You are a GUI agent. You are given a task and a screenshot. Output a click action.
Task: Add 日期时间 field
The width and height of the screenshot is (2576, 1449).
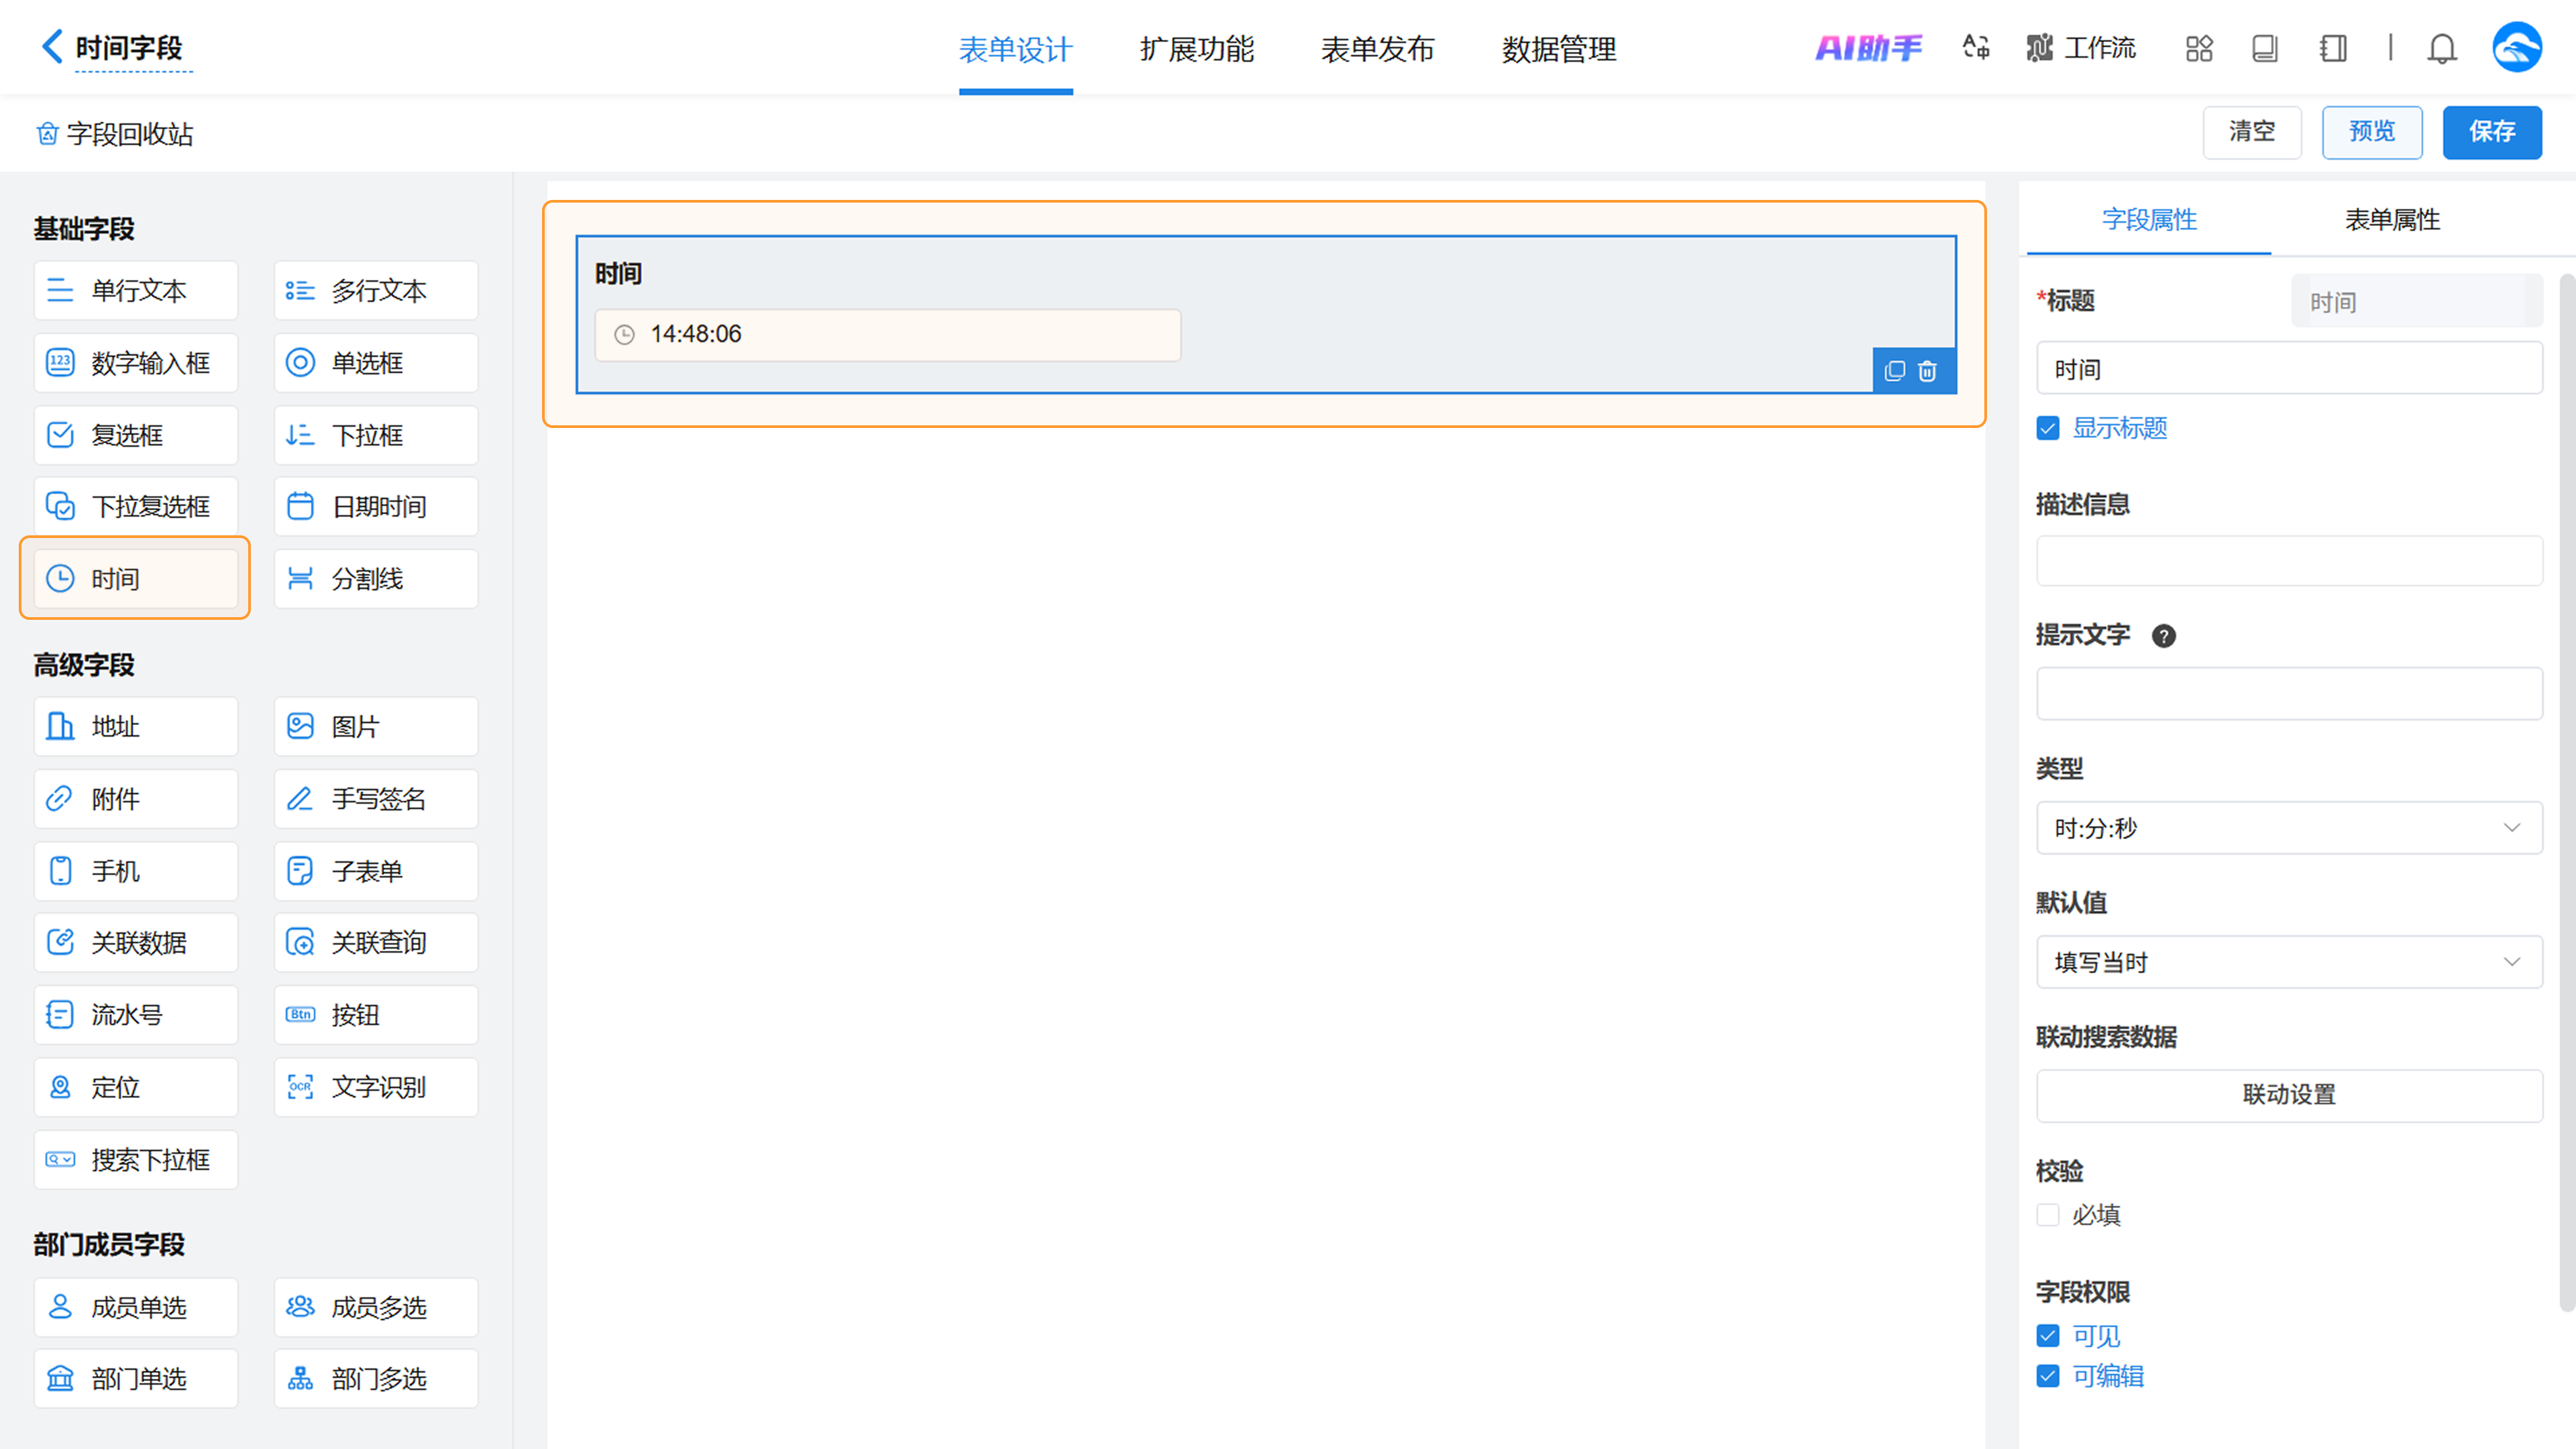point(376,507)
